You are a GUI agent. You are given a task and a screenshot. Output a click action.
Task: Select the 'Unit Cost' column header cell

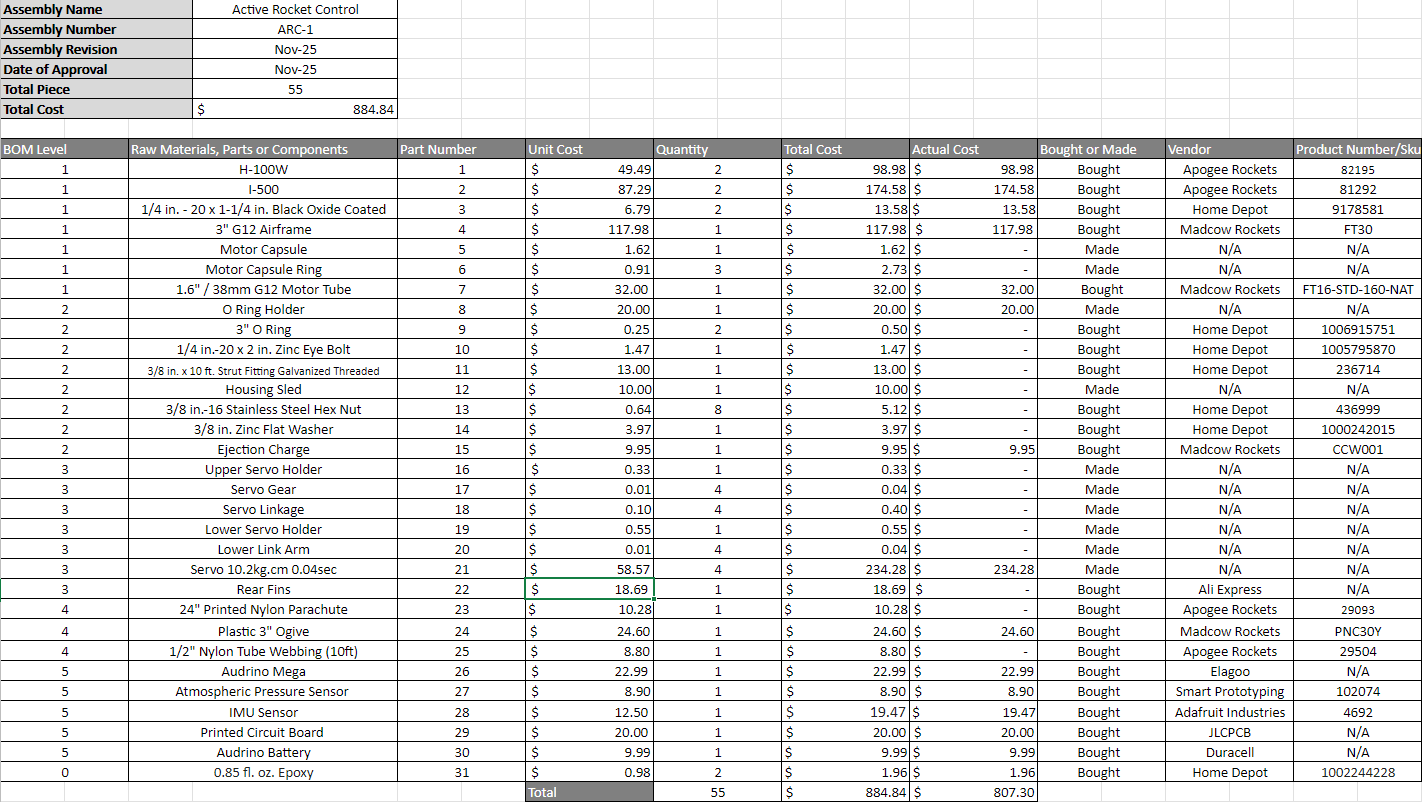click(x=589, y=149)
